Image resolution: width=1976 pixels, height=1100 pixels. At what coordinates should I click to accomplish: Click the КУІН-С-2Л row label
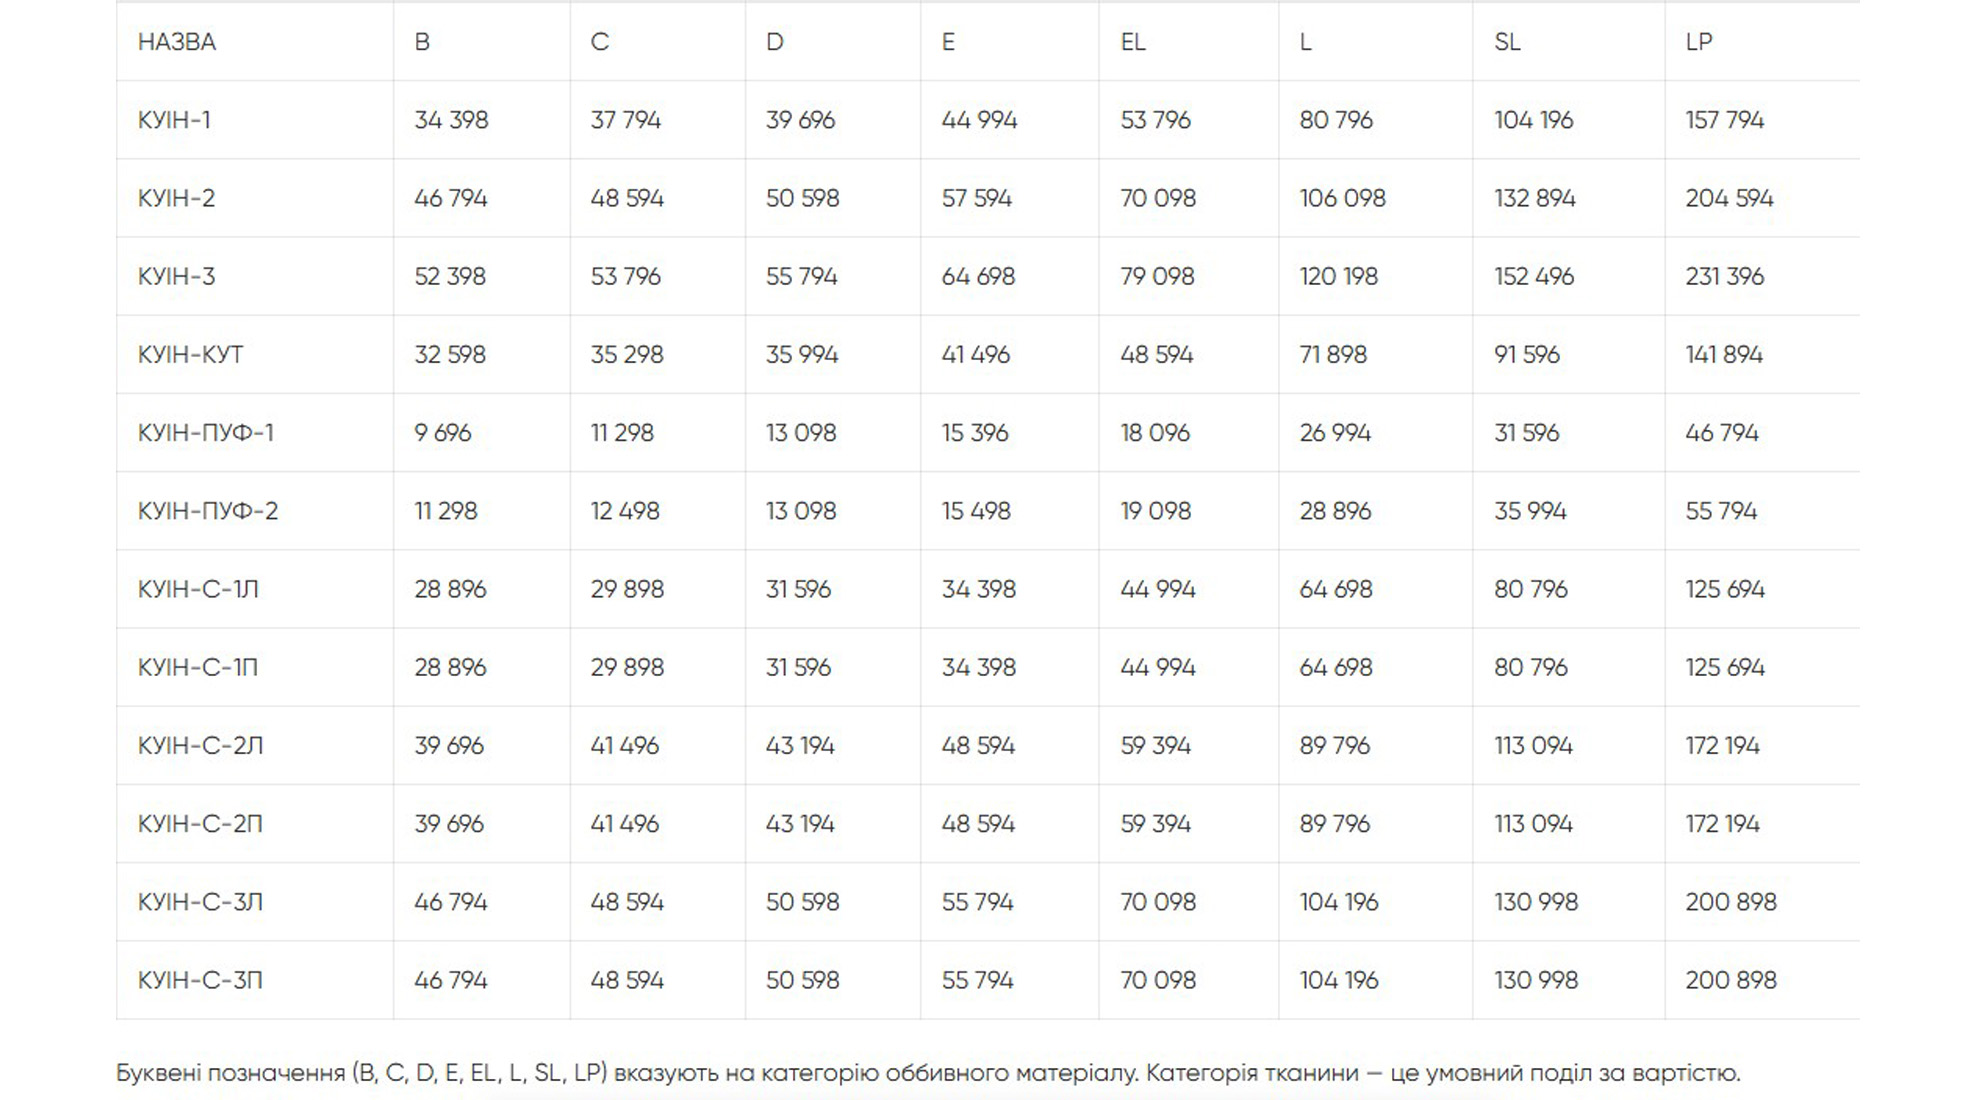tap(201, 746)
